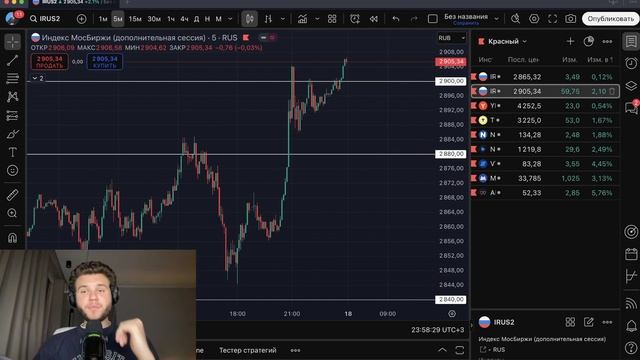The width and height of the screenshot is (640, 360).
Task: Open the economic calendar icon
Action: pyautogui.click(x=631, y=254)
